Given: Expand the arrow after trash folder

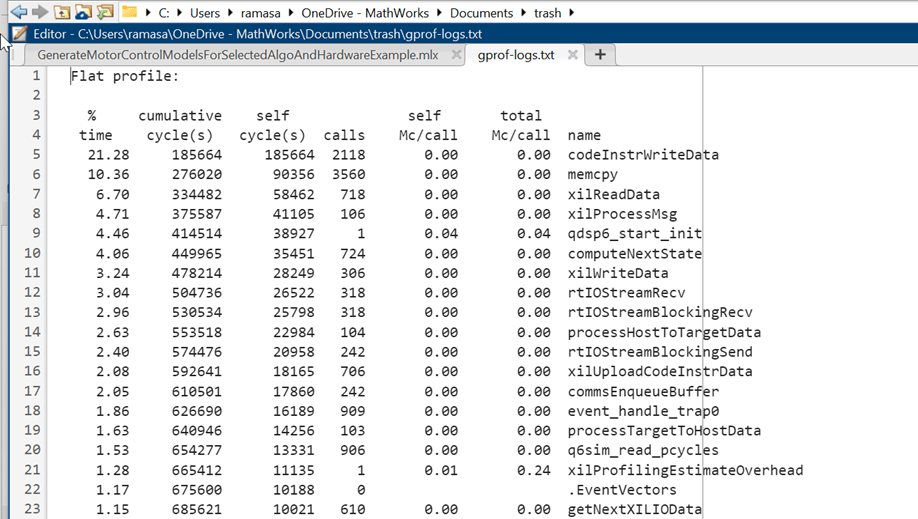Looking at the screenshot, I should [571, 13].
